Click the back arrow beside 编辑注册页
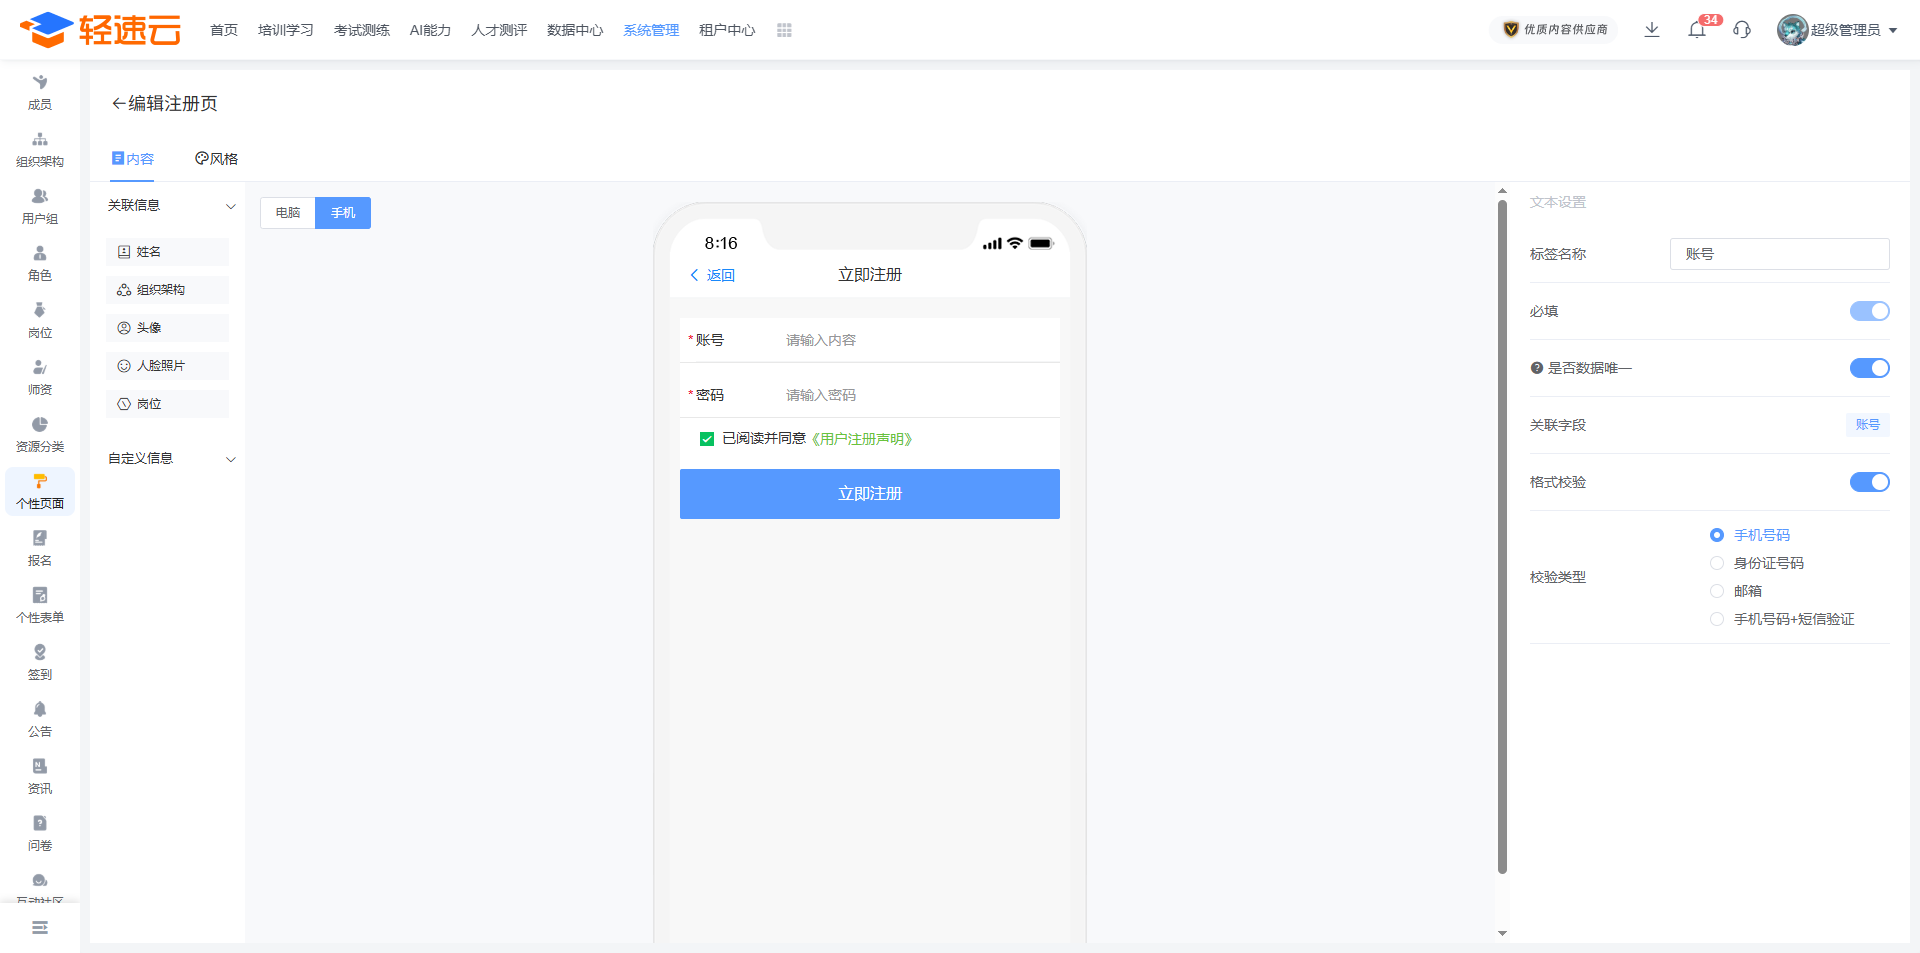This screenshot has height=953, width=1920. 118,104
